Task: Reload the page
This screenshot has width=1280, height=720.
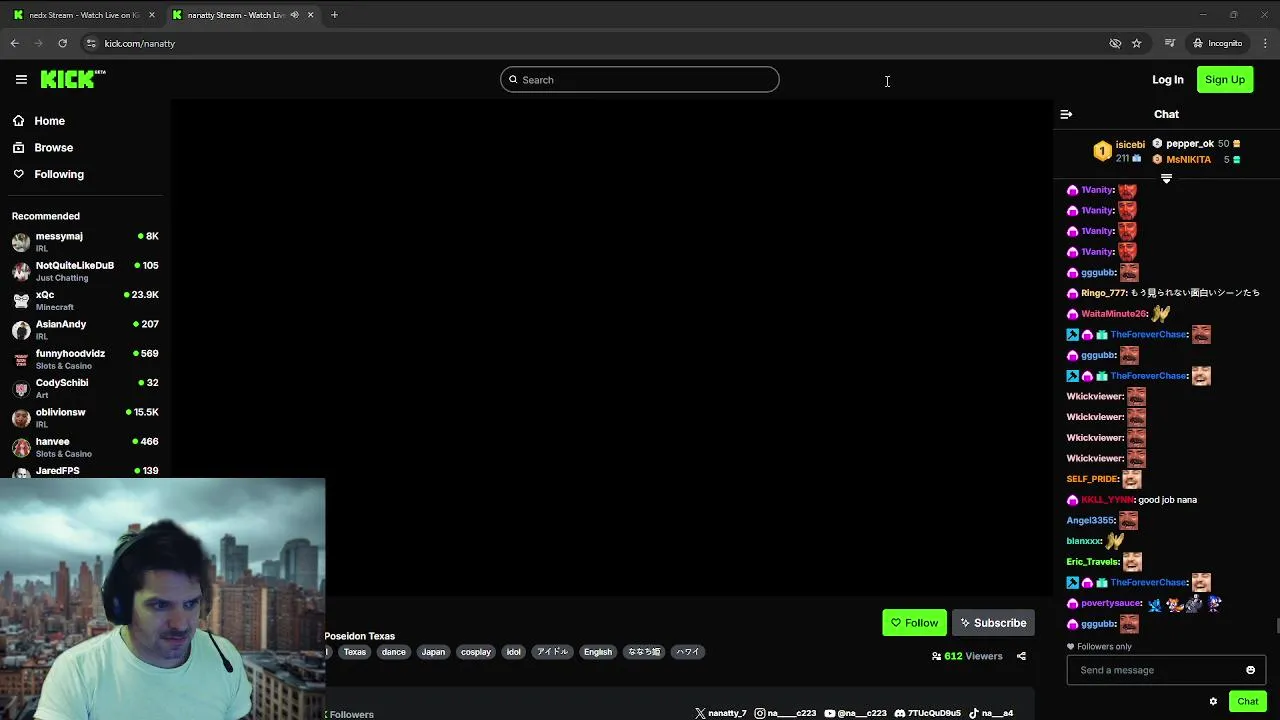Action: [x=62, y=43]
